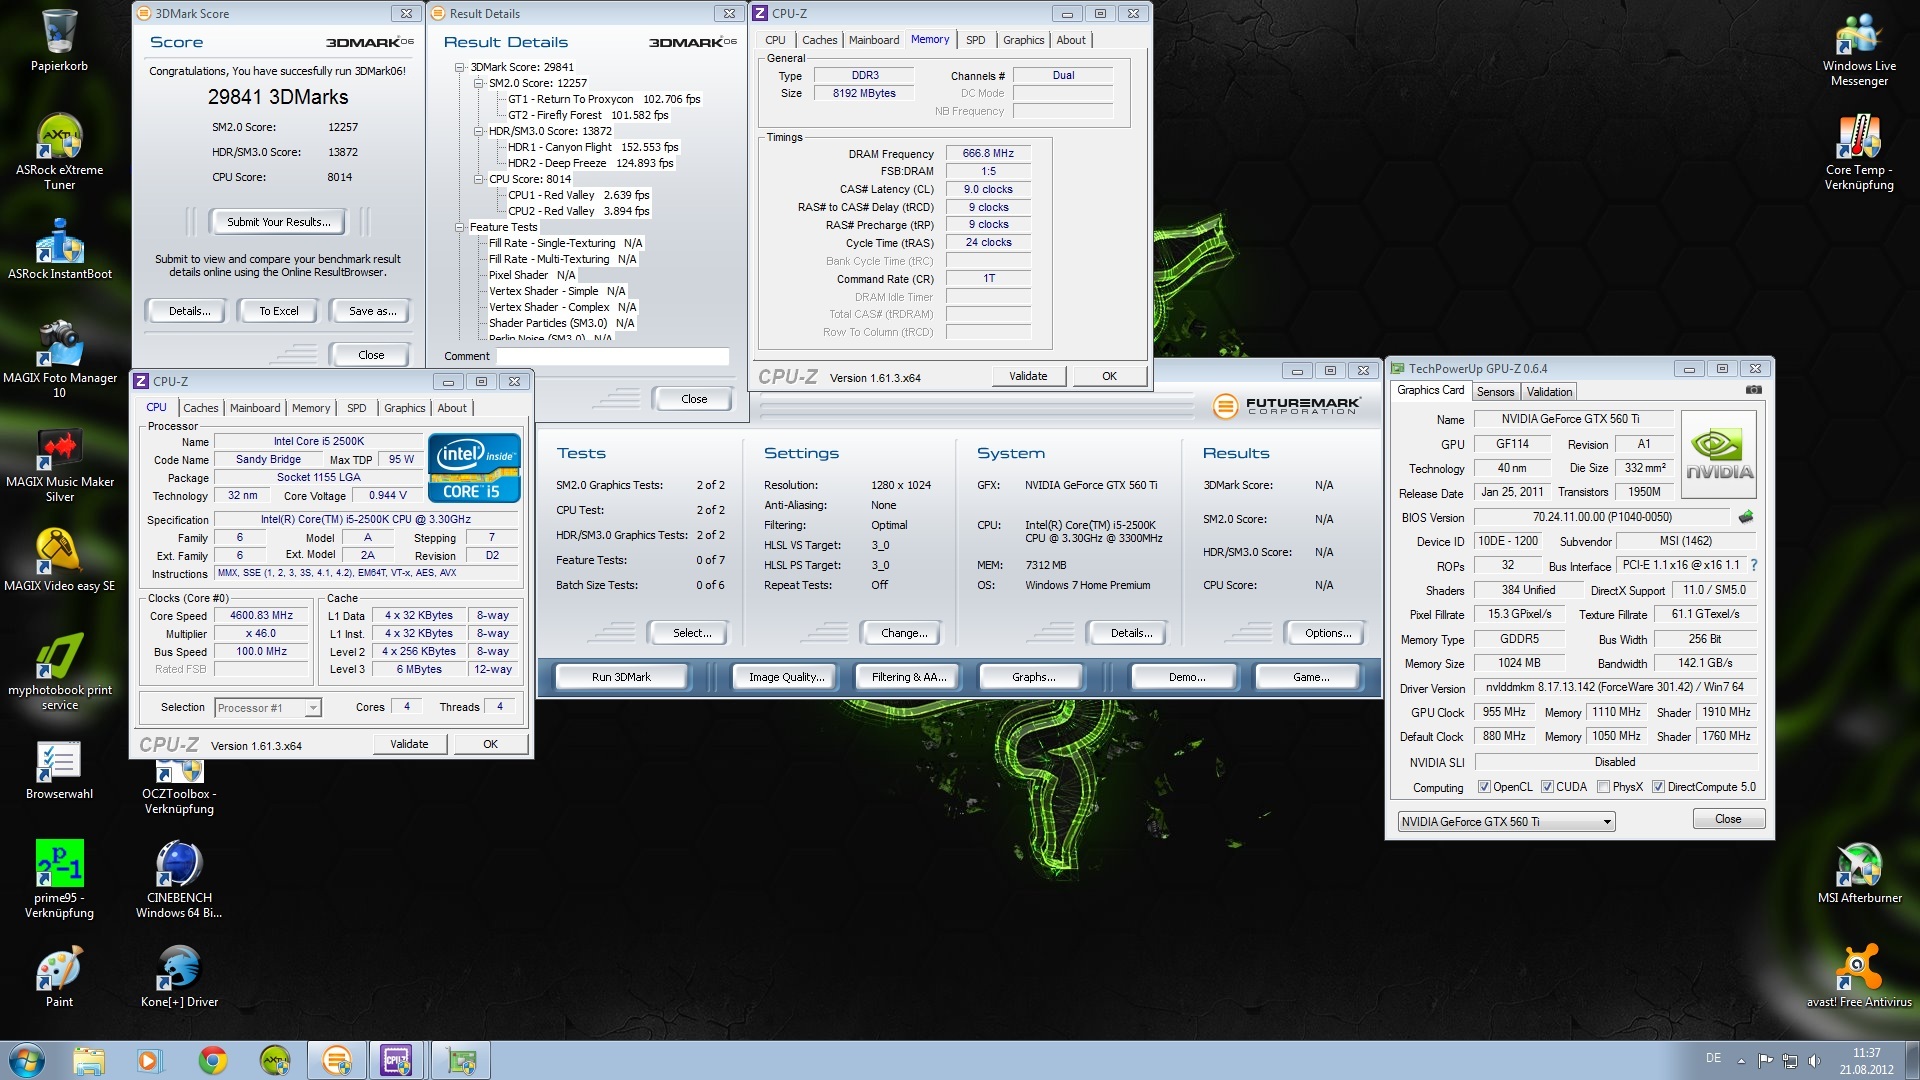
Task: Switch to Caches tab in lower CPU-Z
Action: [200, 408]
